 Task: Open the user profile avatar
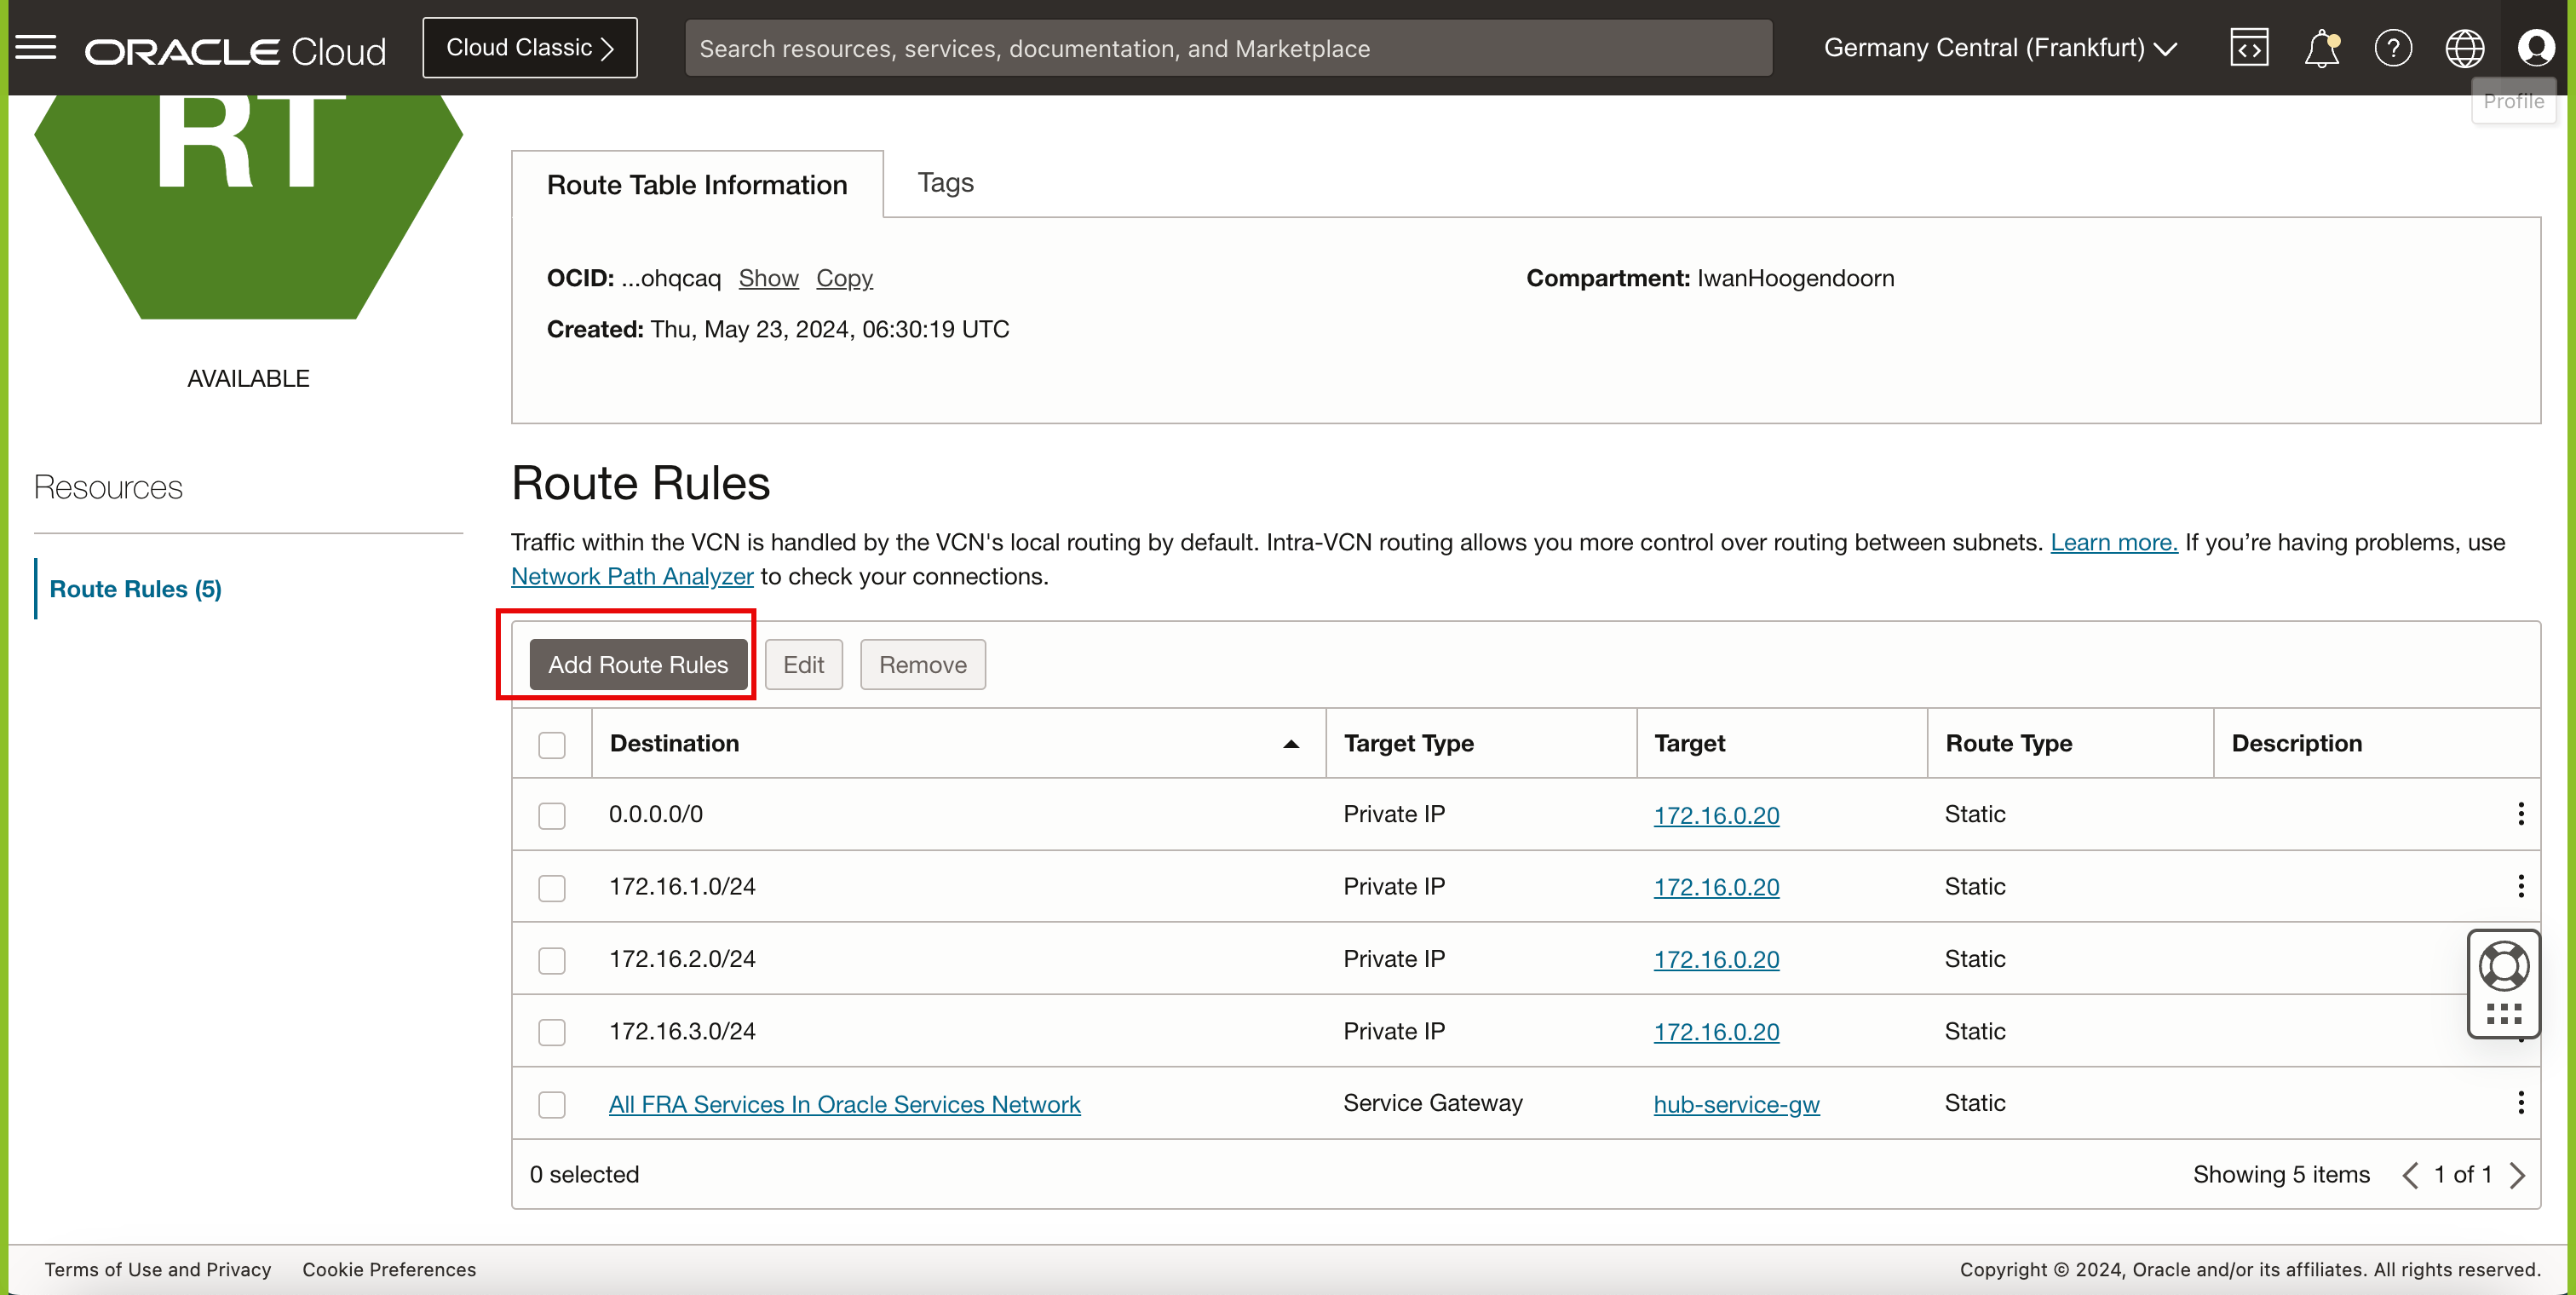[2535, 48]
